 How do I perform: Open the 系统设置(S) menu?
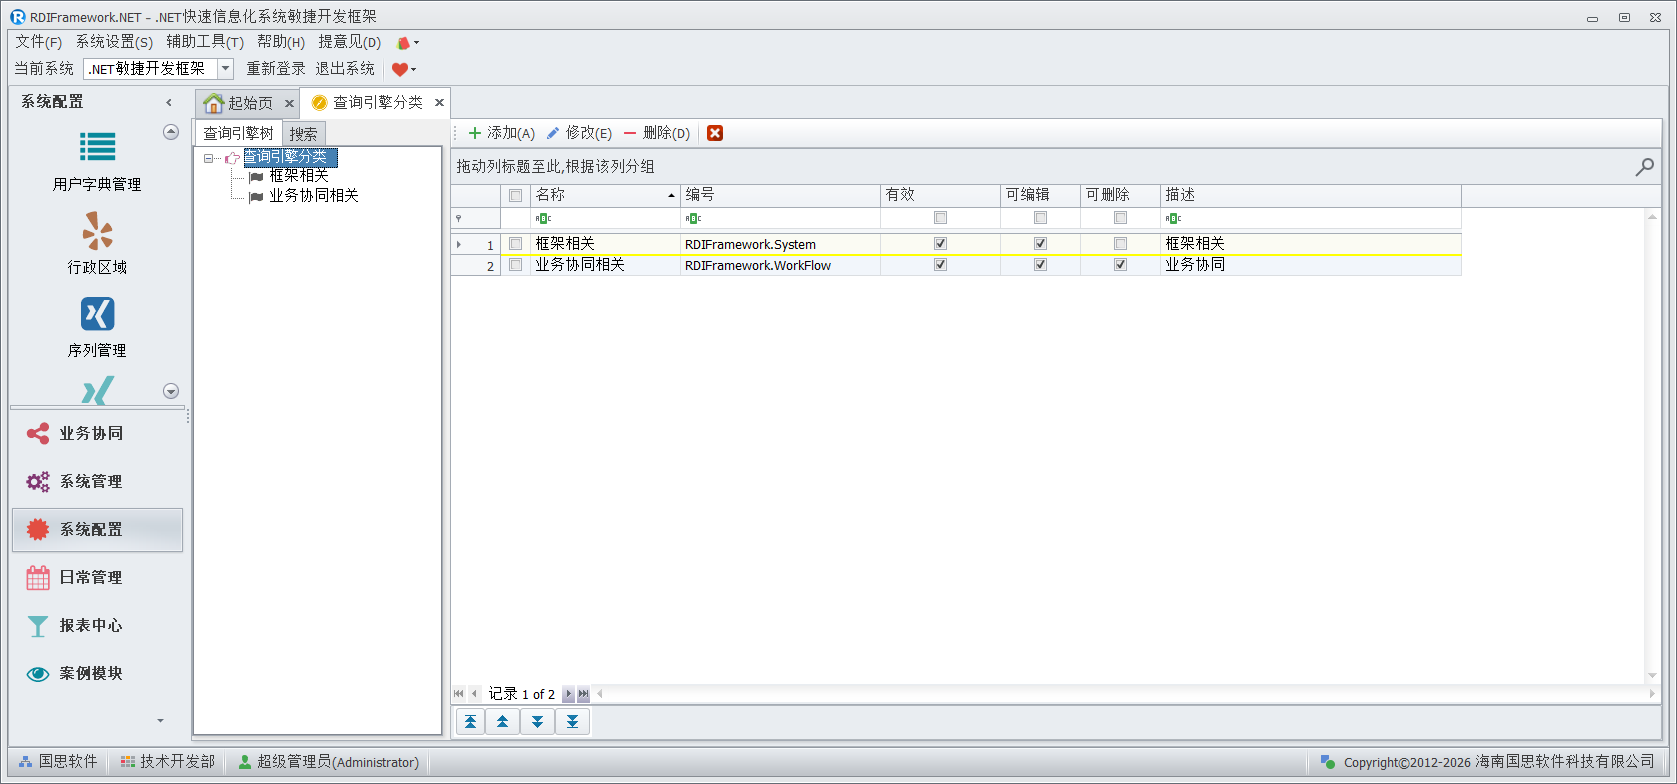[x=114, y=42]
